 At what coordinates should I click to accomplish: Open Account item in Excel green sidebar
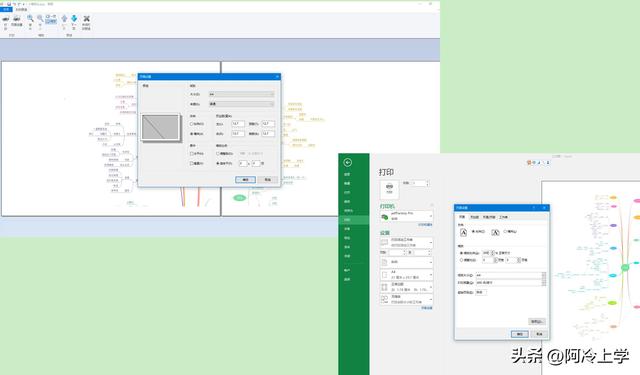pos(347,270)
